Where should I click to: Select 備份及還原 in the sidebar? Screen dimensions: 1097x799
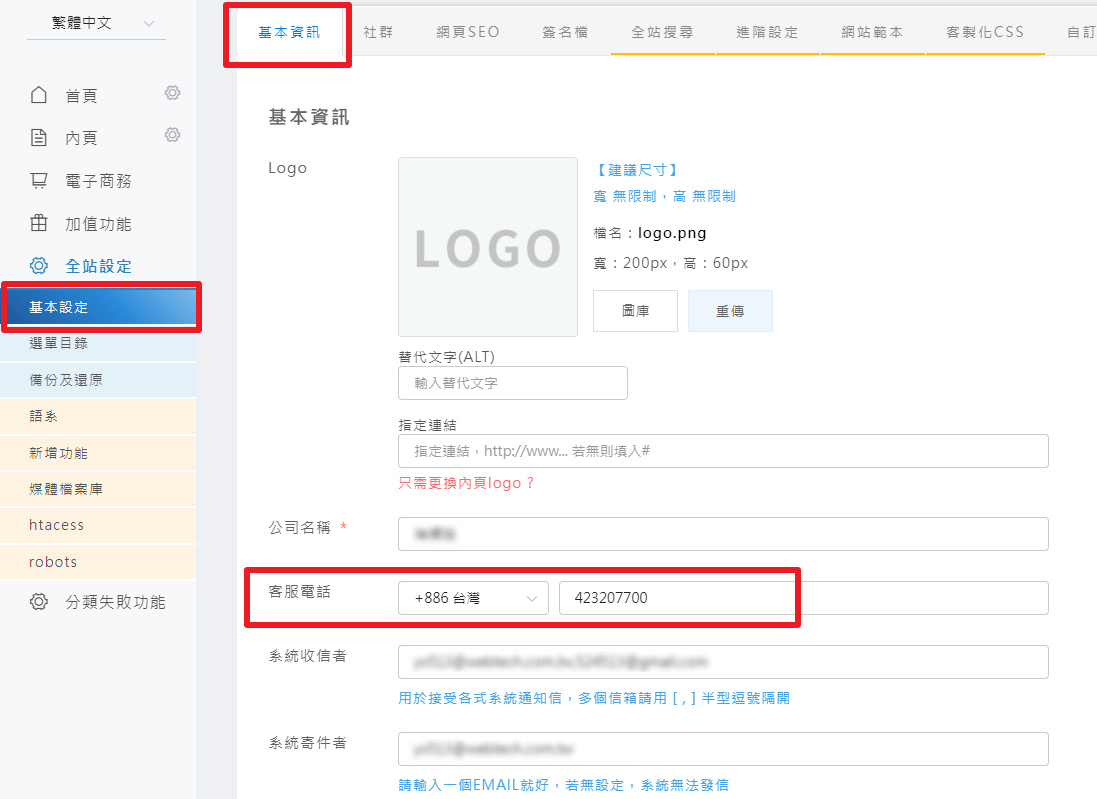tap(66, 380)
